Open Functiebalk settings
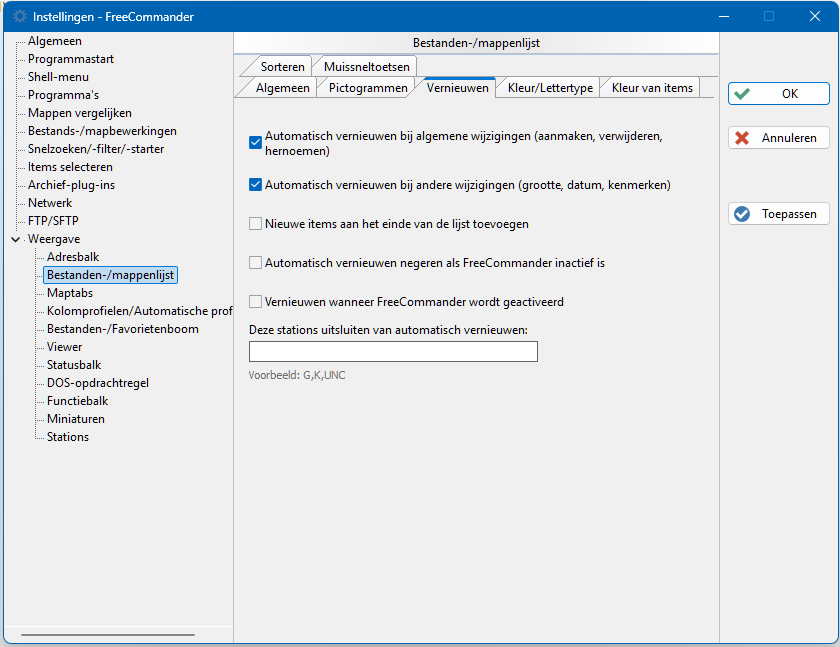840x647 pixels. click(77, 401)
